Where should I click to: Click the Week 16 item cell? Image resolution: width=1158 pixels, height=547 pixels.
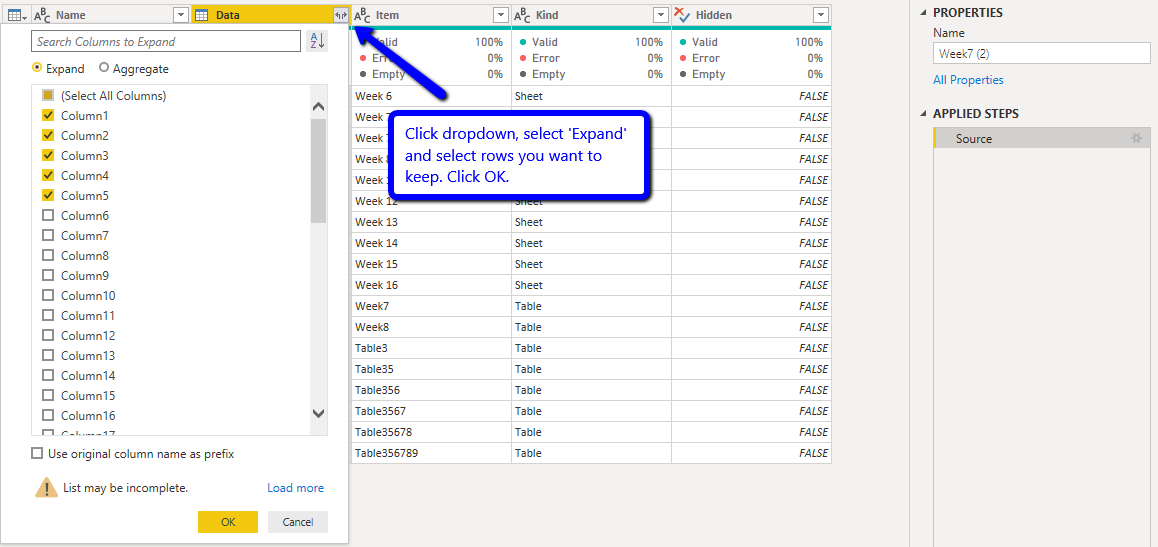431,285
